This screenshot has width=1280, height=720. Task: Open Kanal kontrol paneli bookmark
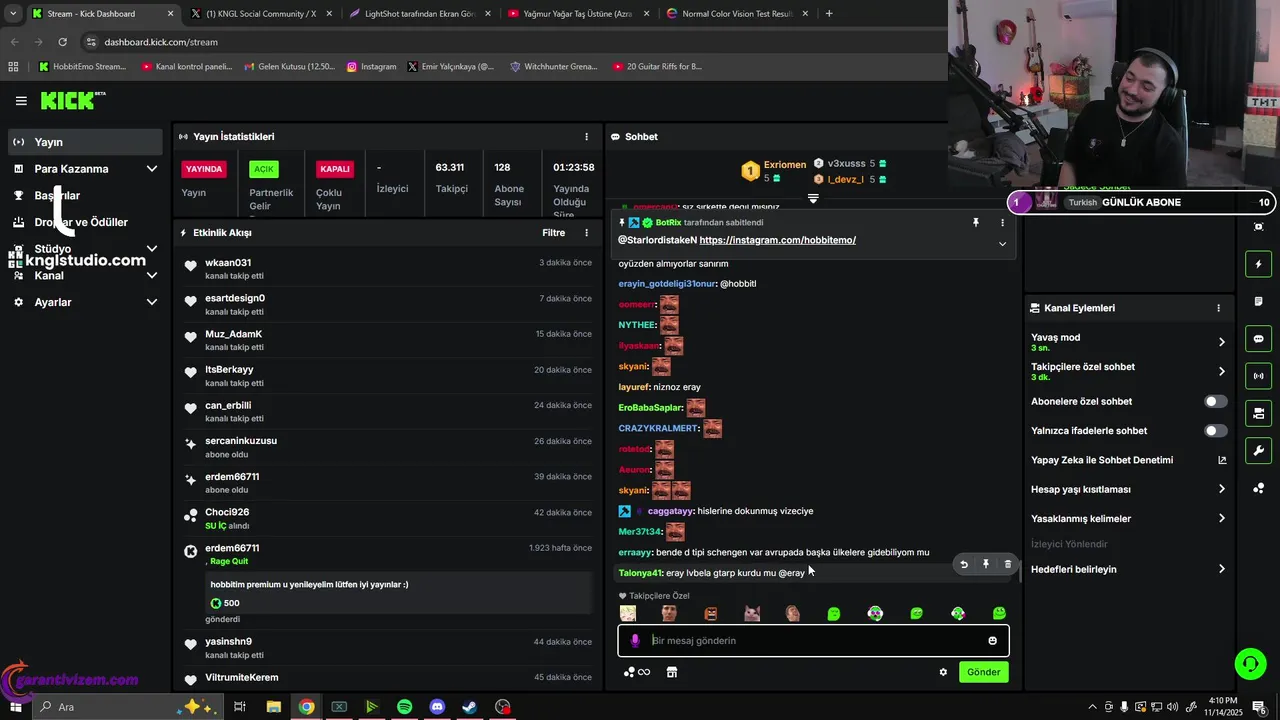coord(187,67)
